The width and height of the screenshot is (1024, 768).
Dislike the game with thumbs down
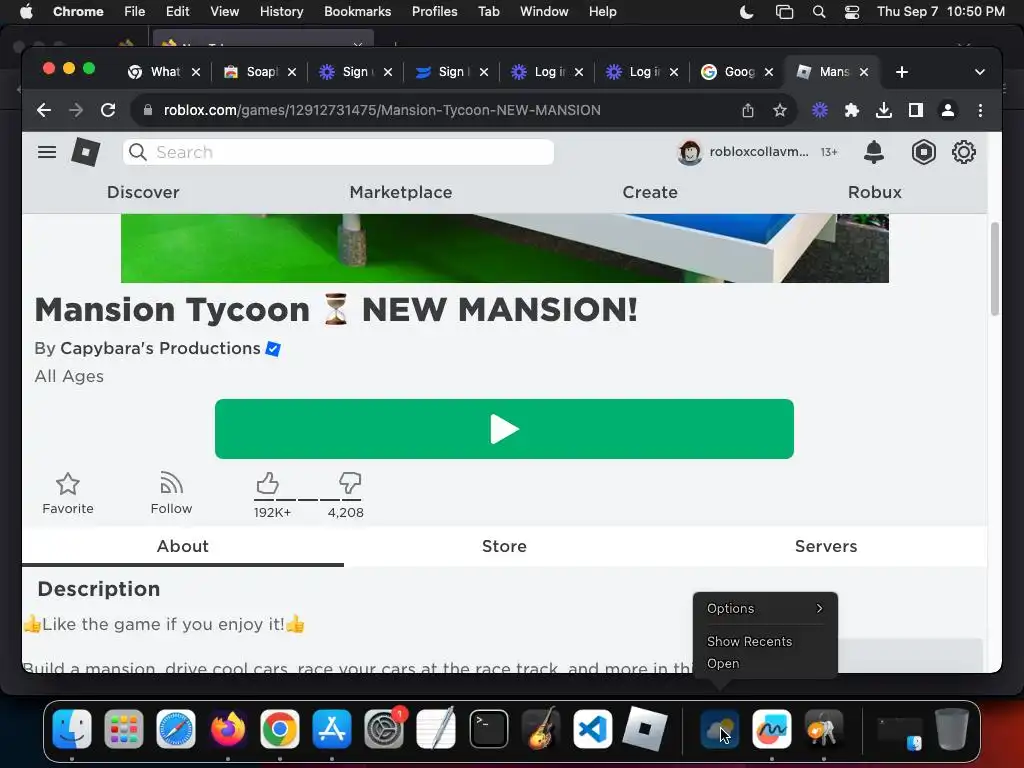350,483
